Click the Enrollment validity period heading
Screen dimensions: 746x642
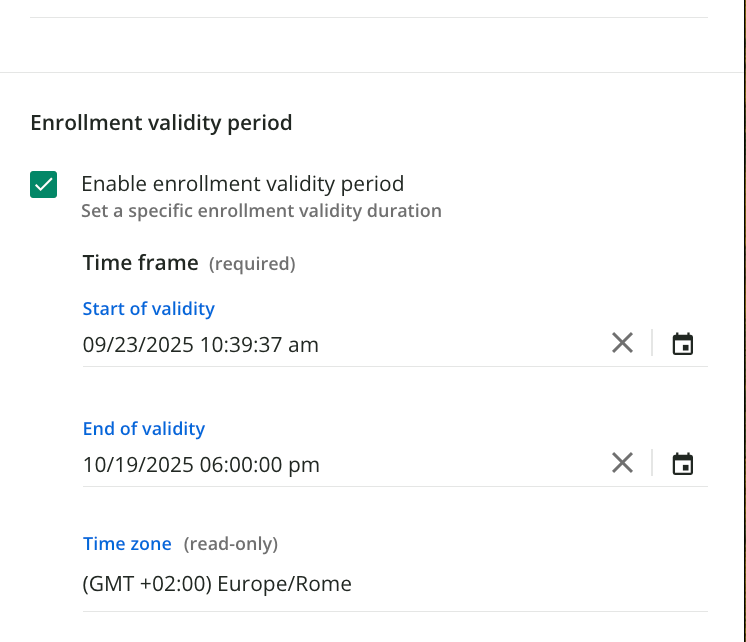tap(161, 123)
